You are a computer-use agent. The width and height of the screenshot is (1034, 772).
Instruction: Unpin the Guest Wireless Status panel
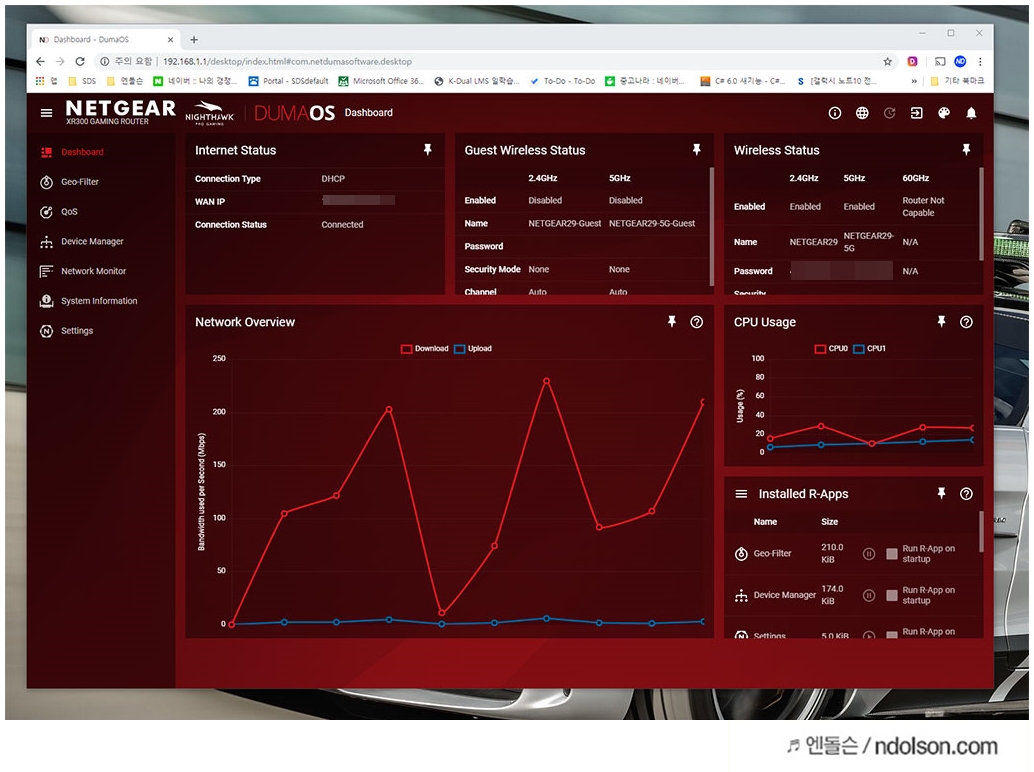click(696, 150)
